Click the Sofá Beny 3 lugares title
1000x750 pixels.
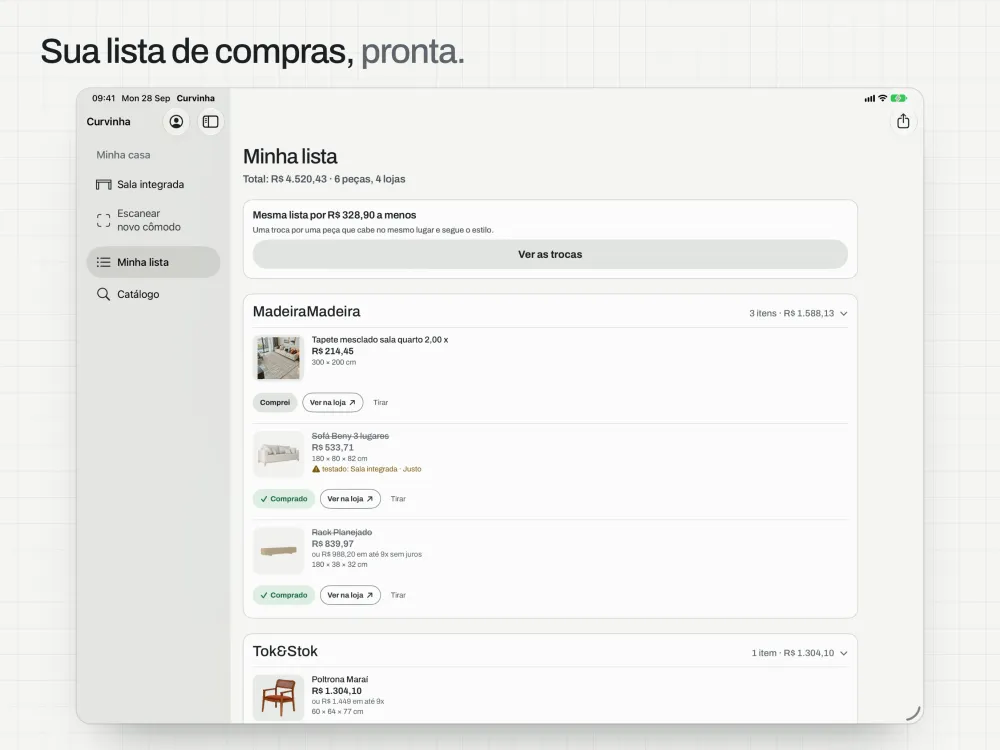pos(350,436)
